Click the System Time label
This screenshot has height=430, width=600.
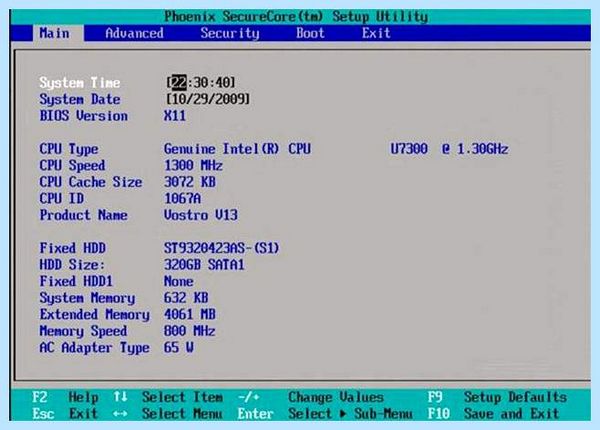80,83
